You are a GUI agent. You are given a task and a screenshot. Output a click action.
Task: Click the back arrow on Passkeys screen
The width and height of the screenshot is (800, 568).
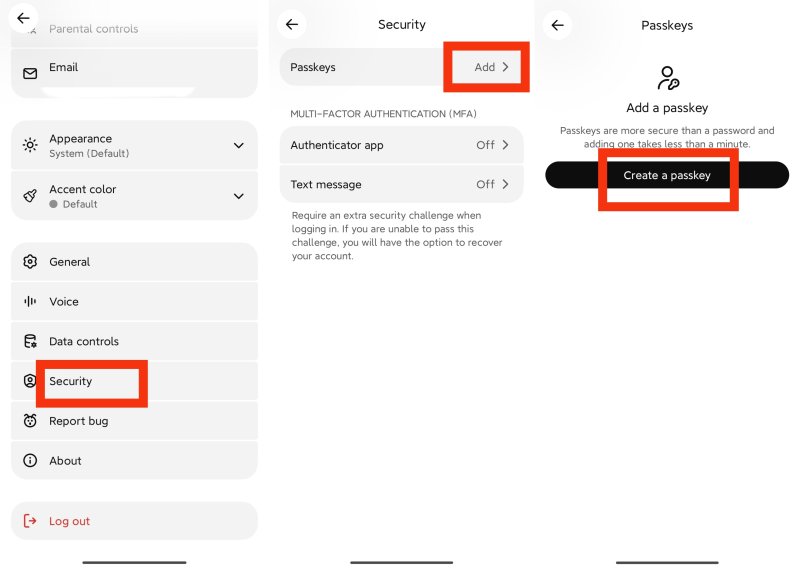pyautogui.click(x=558, y=24)
